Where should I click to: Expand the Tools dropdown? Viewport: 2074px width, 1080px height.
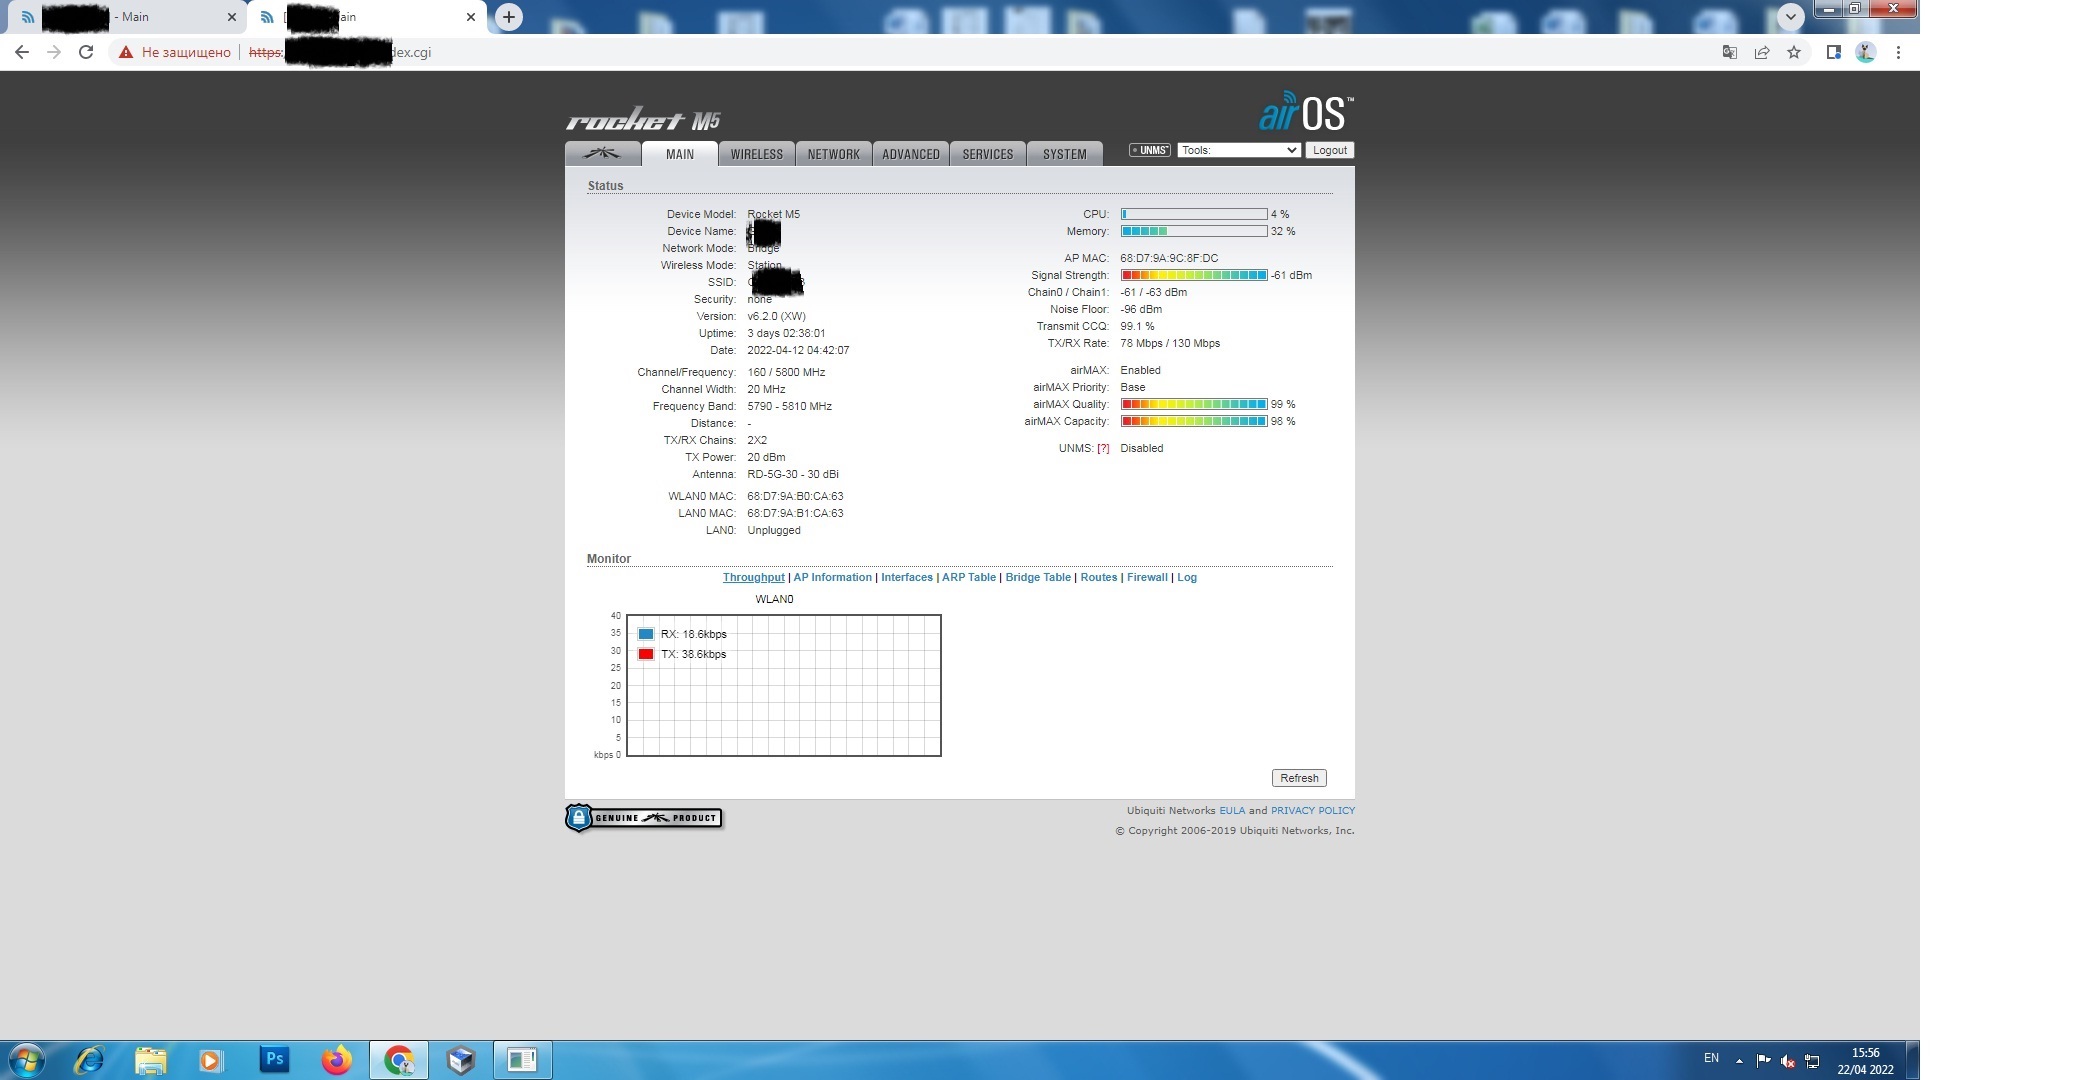tap(1238, 150)
